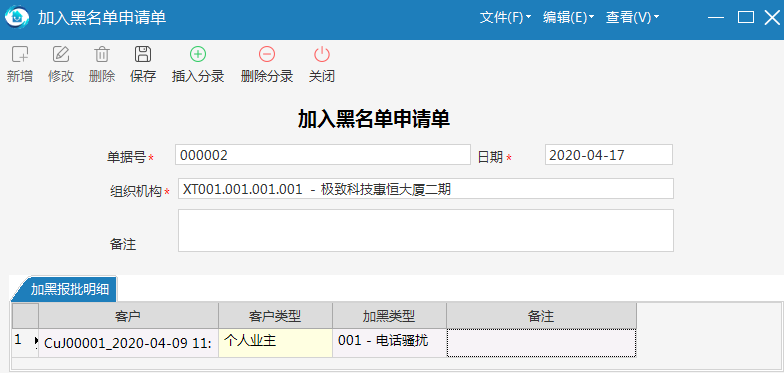Insert an entry with 插入分录 icon

pos(198,54)
